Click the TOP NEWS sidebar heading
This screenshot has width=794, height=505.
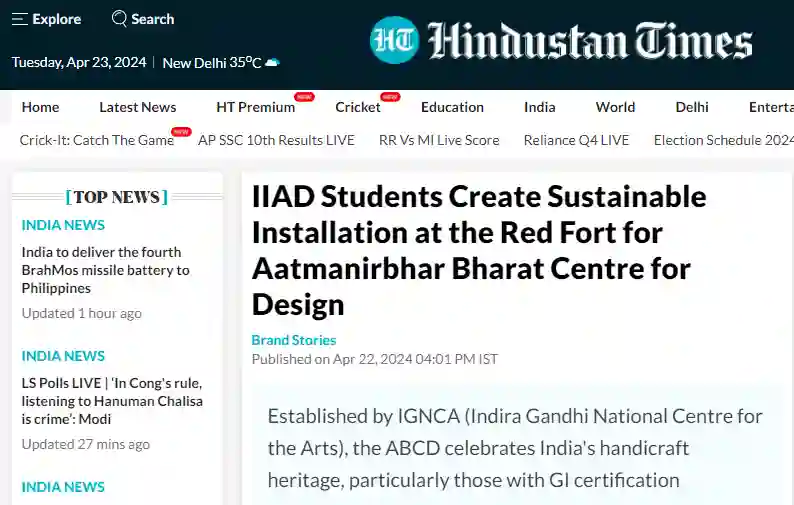[117, 197]
